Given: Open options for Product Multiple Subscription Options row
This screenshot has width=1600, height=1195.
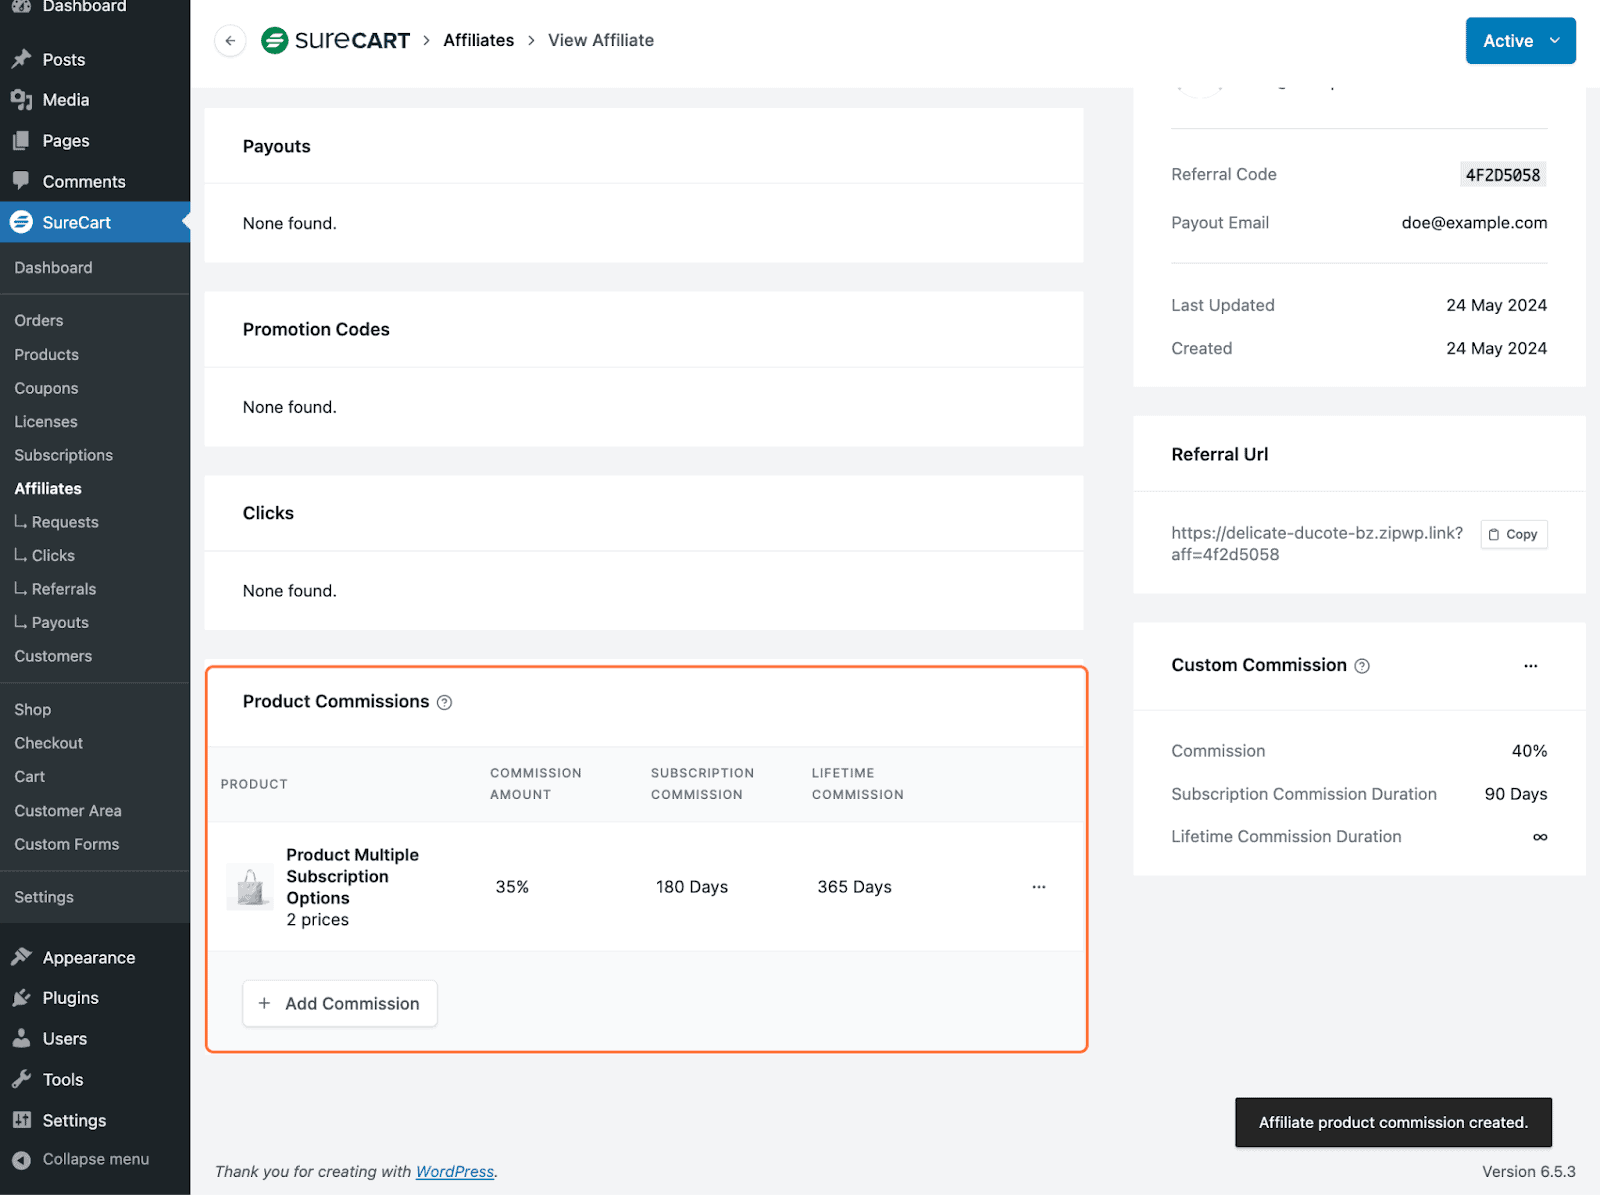Looking at the screenshot, I should pos(1039,886).
